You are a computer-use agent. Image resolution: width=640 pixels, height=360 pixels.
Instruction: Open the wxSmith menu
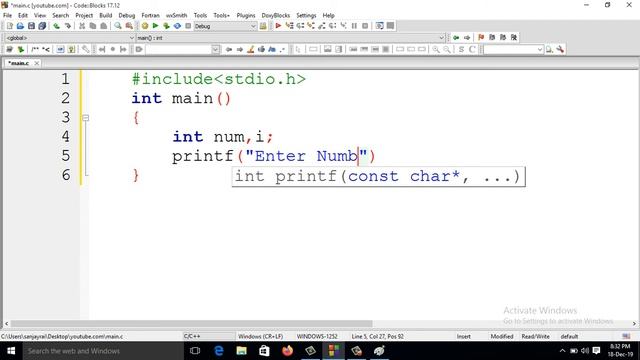(x=176, y=15)
